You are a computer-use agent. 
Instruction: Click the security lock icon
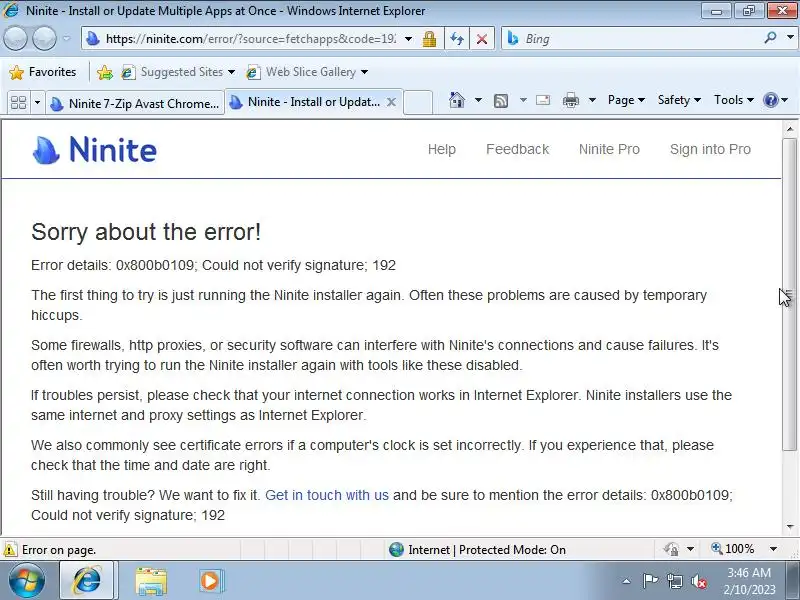(x=429, y=39)
